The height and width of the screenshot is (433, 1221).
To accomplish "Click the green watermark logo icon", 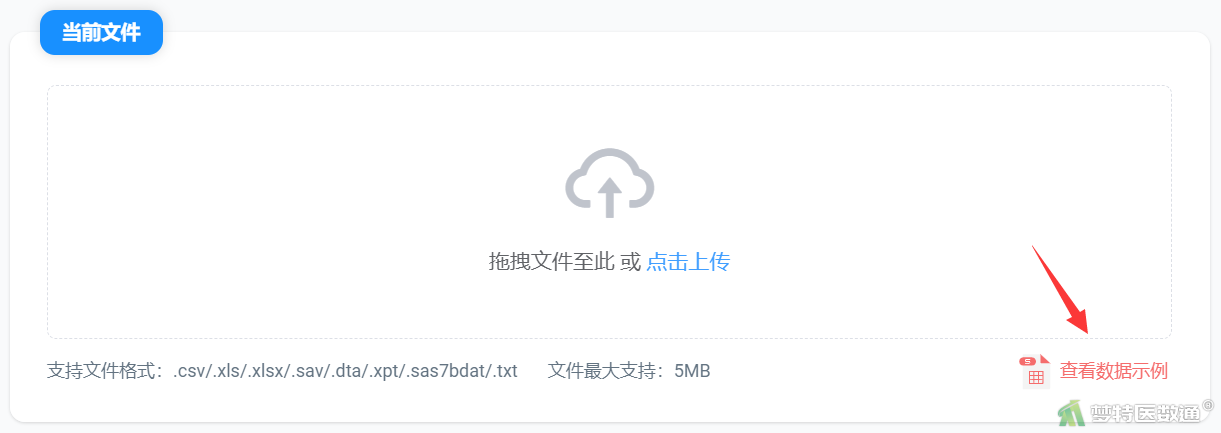I will [x=1072, y=414].
